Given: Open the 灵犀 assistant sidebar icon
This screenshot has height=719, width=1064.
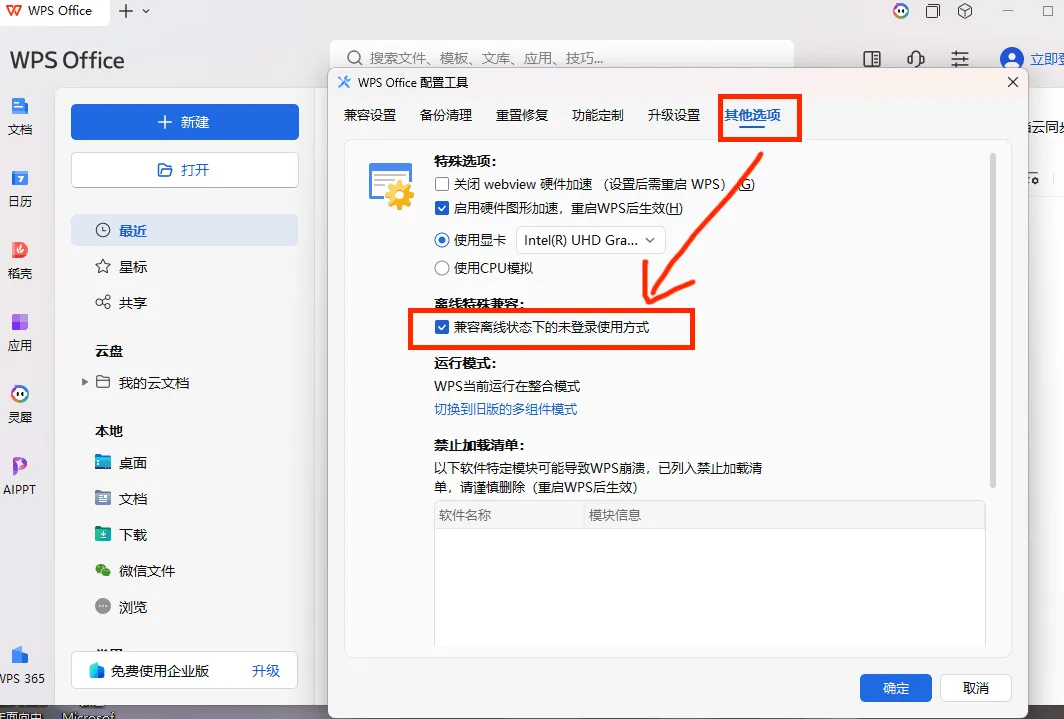Looking at the screenshot, I should [20, 404].
